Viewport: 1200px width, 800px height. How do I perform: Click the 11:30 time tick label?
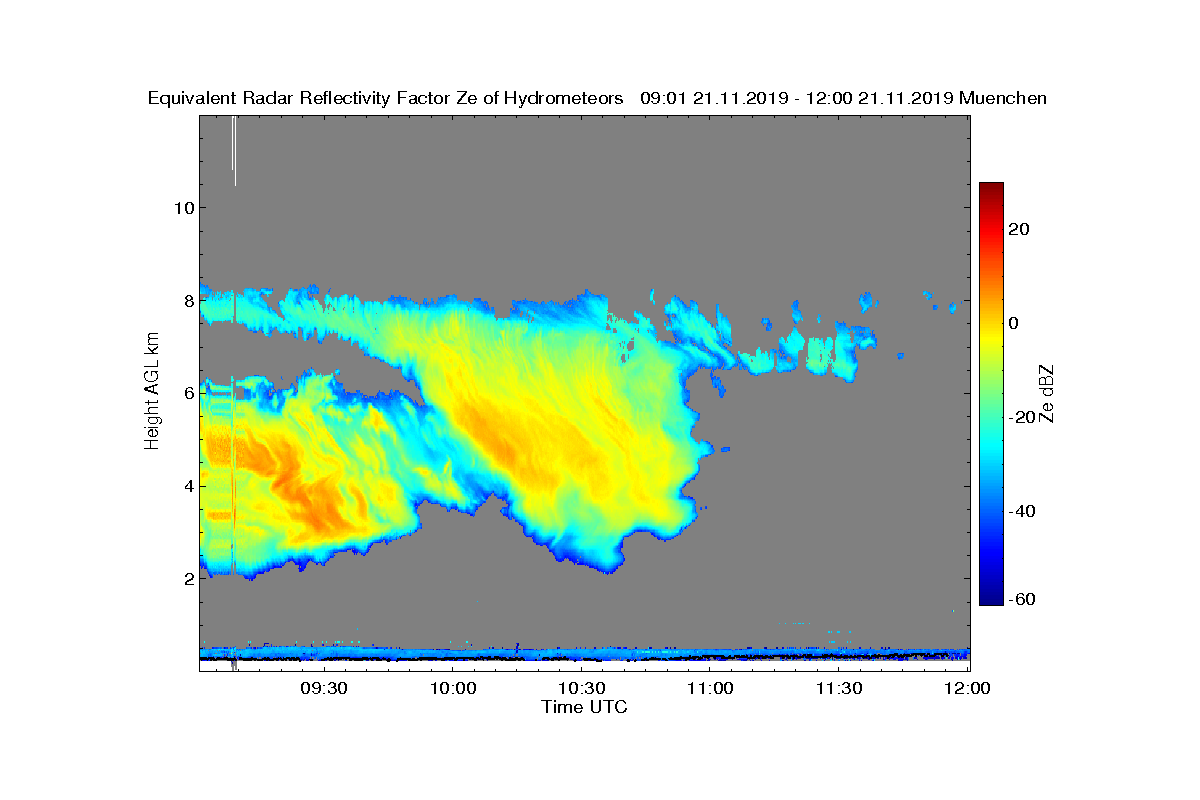tap(839, 688)
